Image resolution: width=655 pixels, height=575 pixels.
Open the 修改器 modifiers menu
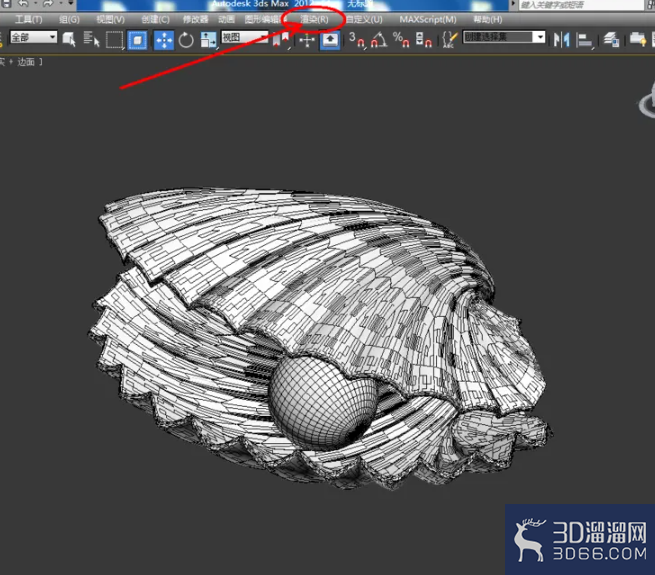195,19
